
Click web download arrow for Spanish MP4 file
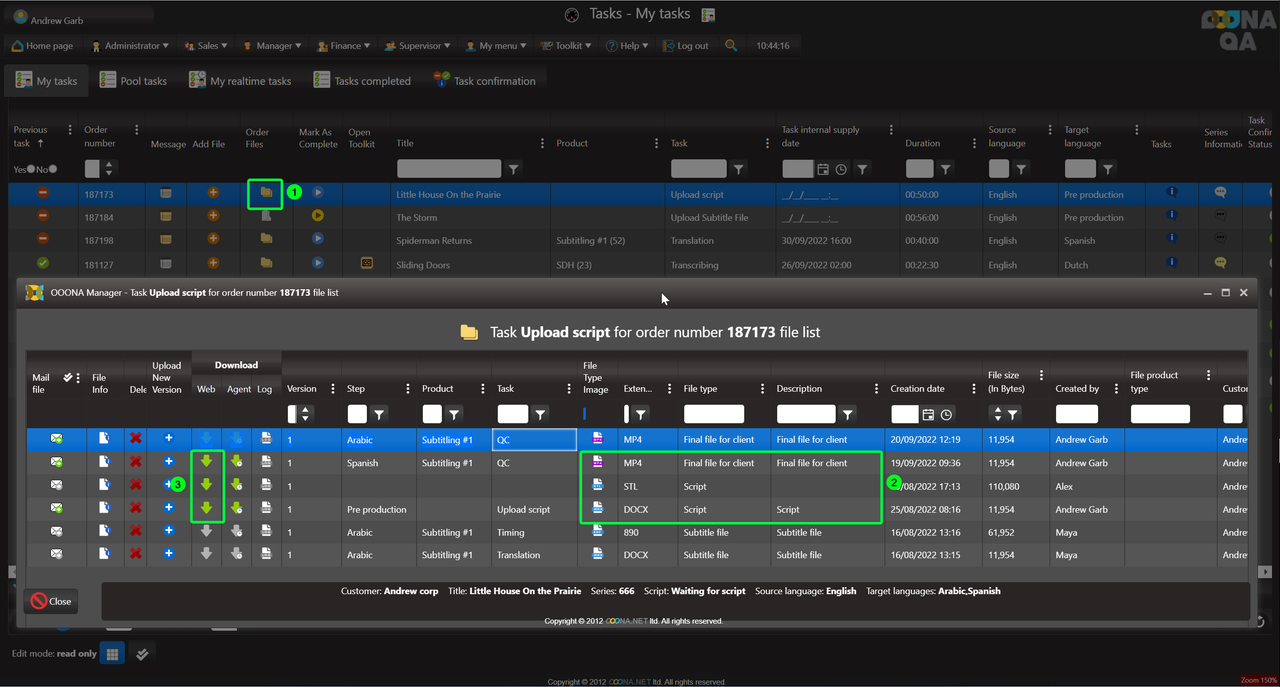click(206, 462)
